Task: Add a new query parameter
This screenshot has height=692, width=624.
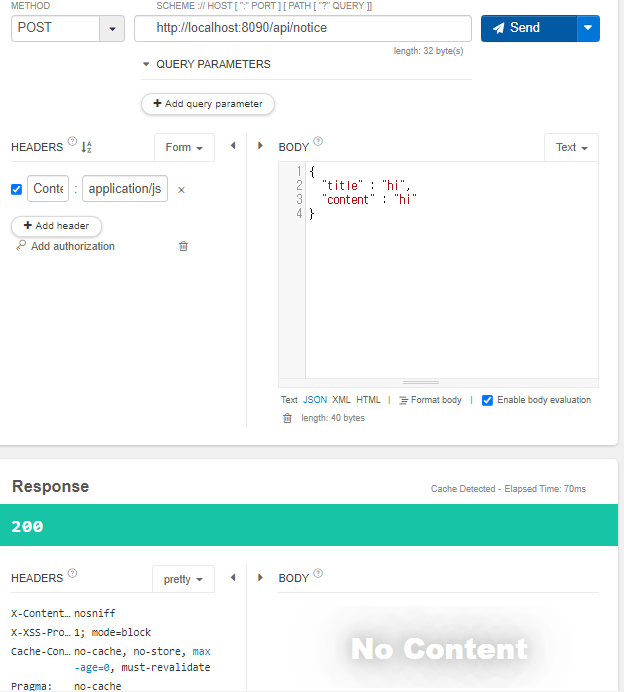Action: [x=208, y=104]
